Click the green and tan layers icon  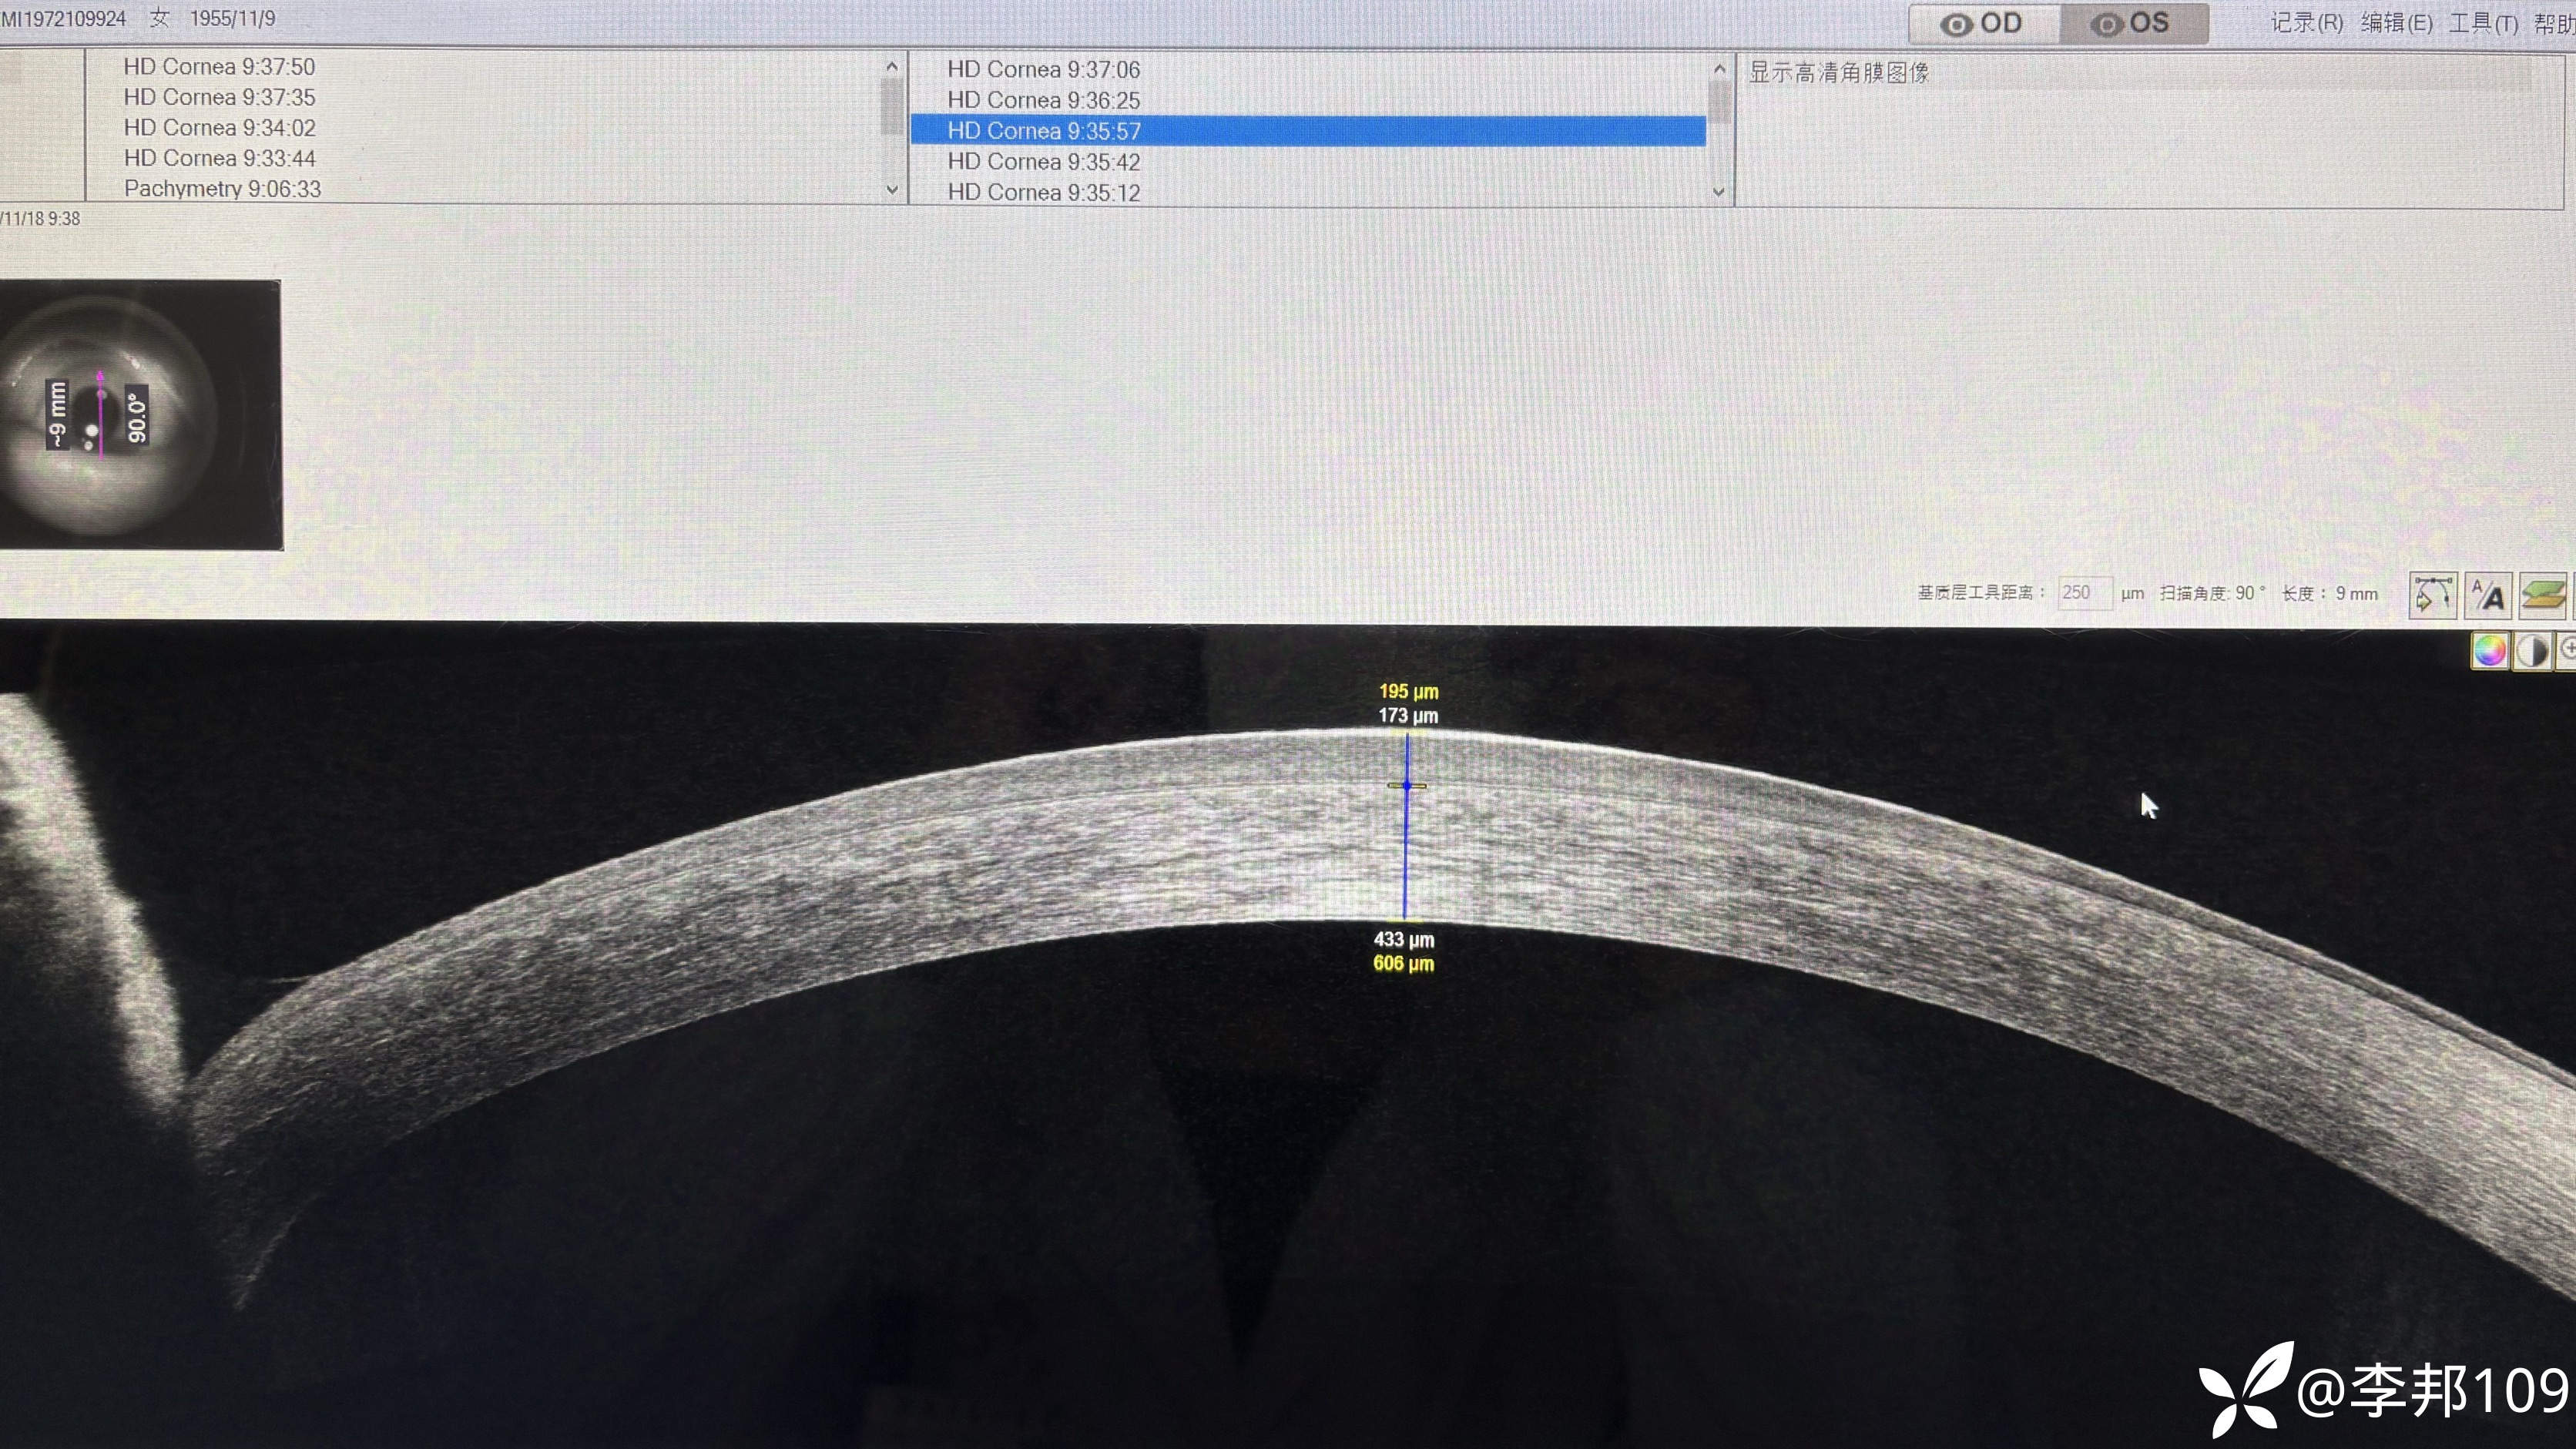2542,595
